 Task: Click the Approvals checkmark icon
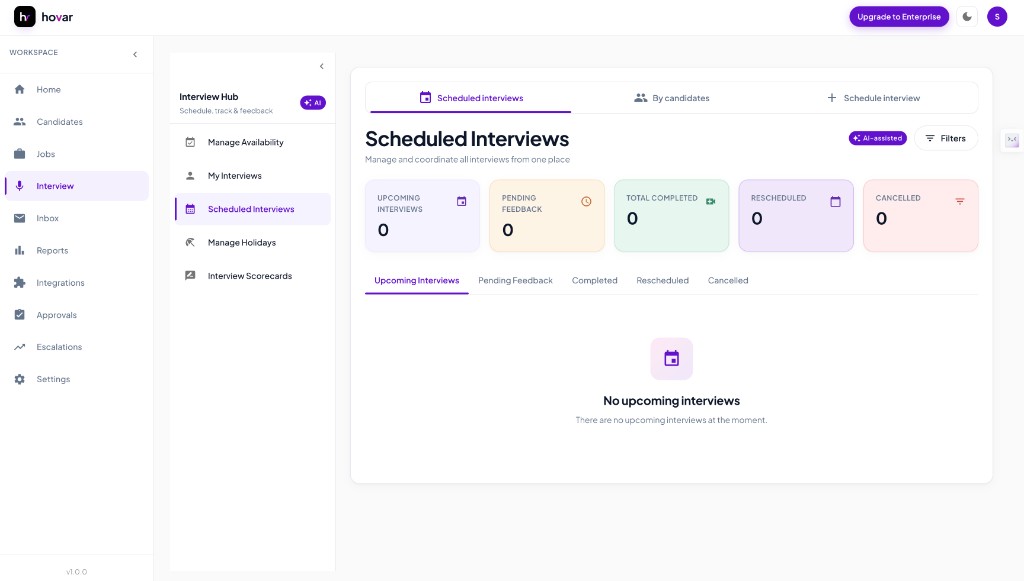[x=20, y=315]
